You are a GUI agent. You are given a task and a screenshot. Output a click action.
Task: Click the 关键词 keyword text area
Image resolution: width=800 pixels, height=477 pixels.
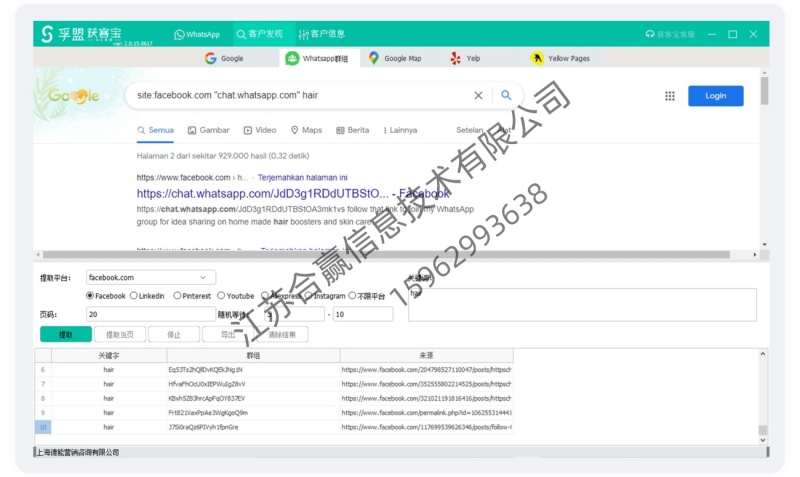582,305
